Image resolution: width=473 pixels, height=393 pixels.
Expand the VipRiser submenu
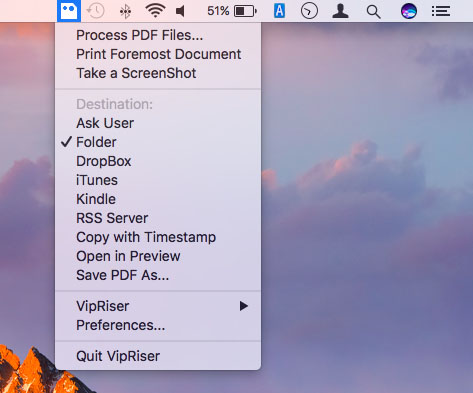point(158,306)
